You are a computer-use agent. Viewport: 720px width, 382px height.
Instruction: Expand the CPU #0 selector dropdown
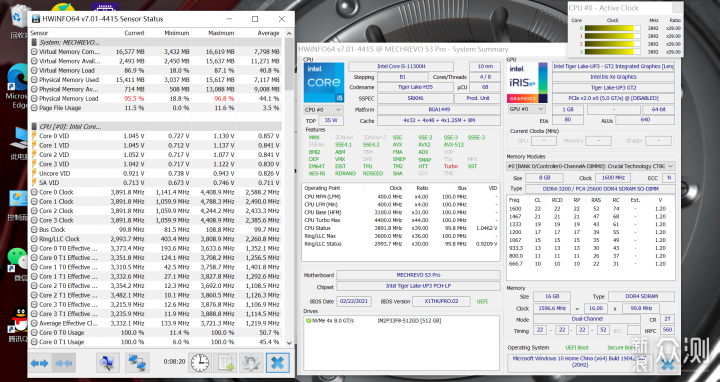[x=323, y=110]
